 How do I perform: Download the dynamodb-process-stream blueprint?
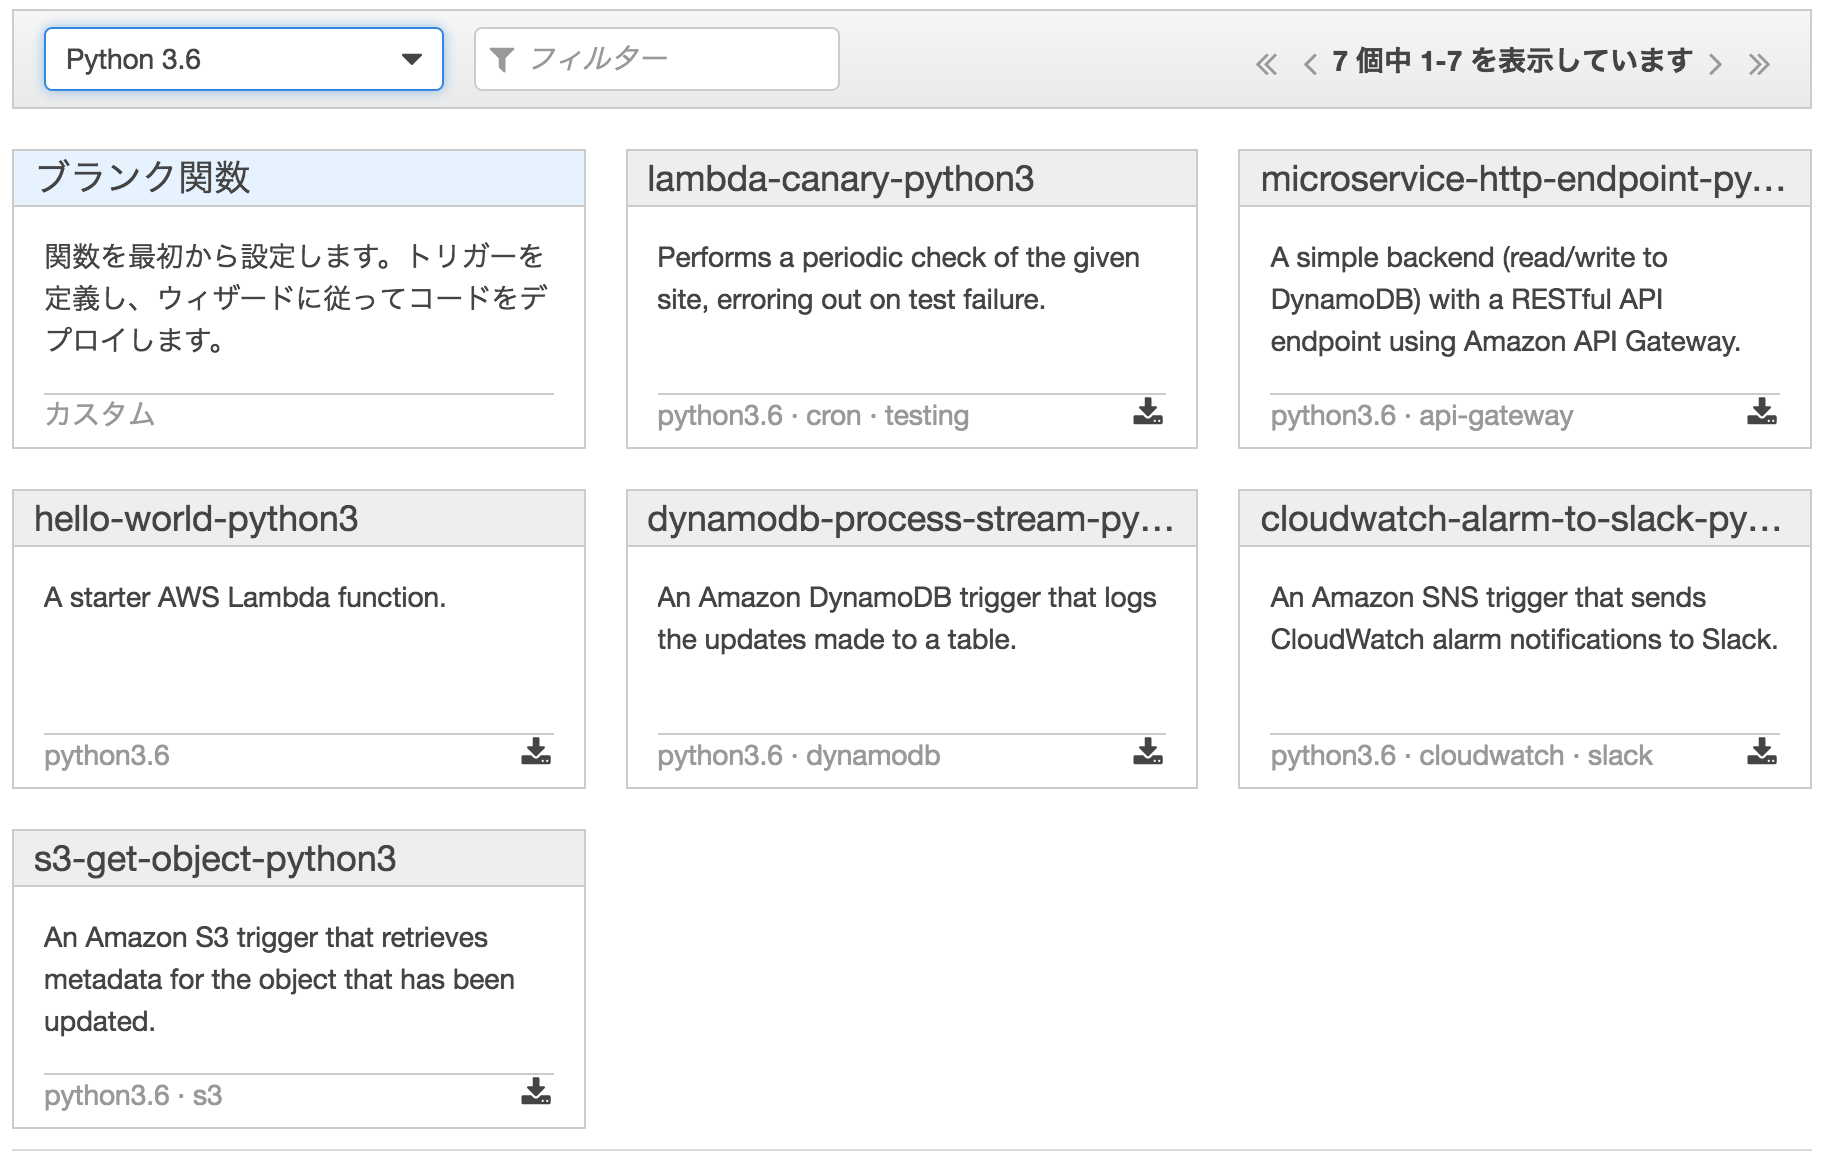tap(1146, 753)
